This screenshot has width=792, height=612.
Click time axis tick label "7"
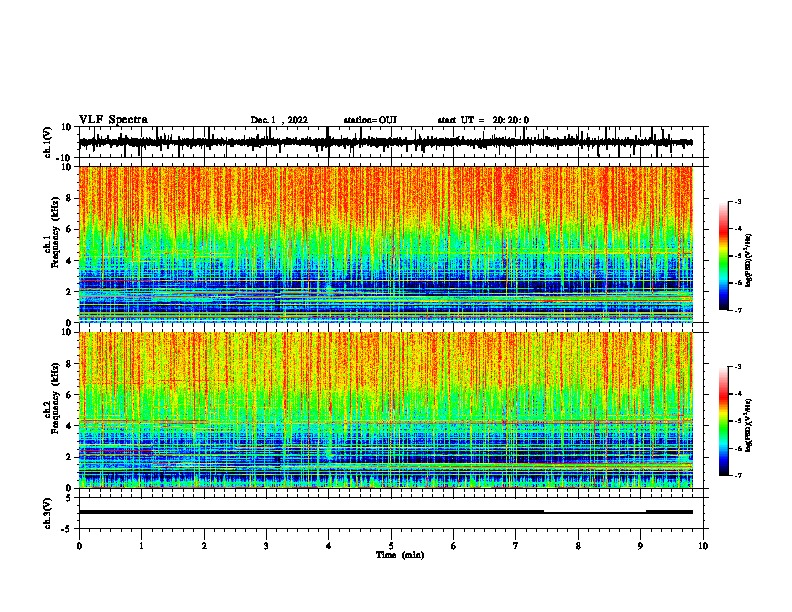(516, 546)
